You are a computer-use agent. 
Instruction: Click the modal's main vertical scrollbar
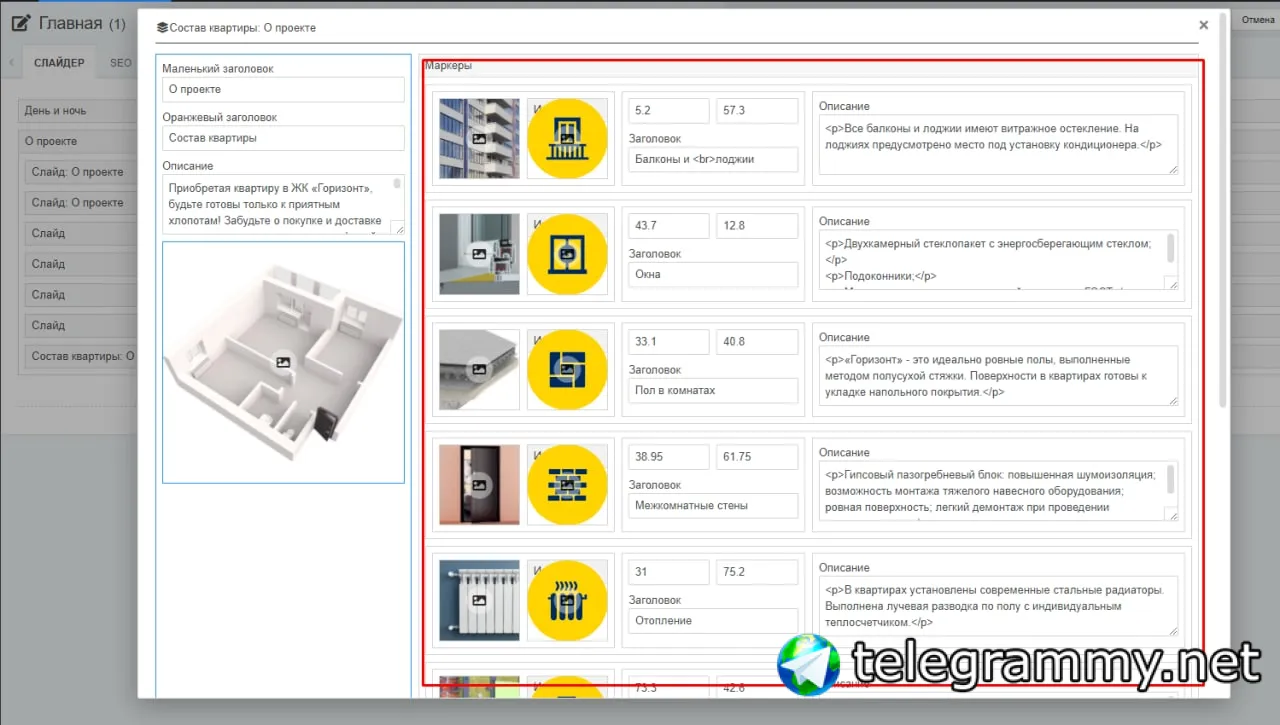(1223, 210)
